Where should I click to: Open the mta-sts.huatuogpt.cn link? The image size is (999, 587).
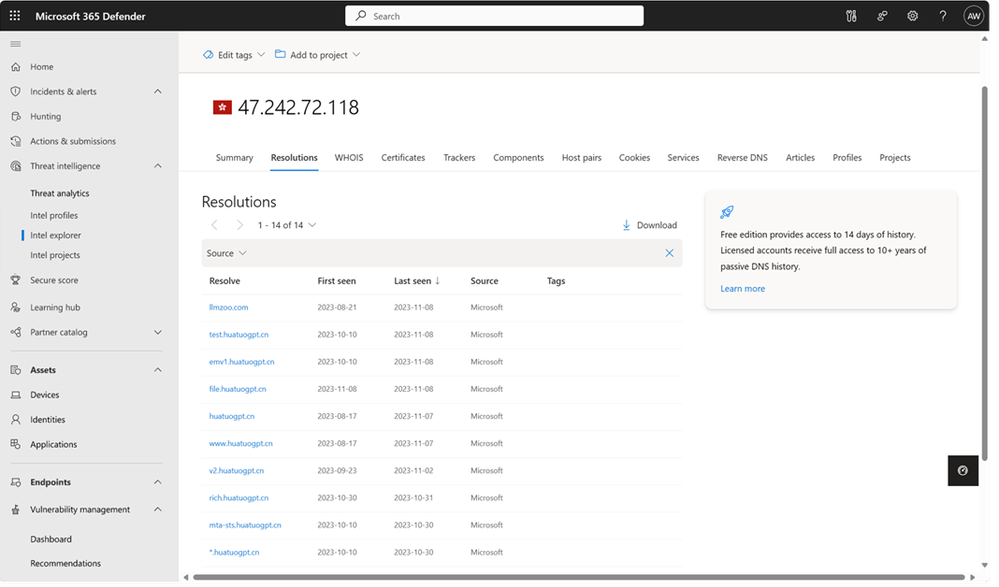(x=245, y=526)
